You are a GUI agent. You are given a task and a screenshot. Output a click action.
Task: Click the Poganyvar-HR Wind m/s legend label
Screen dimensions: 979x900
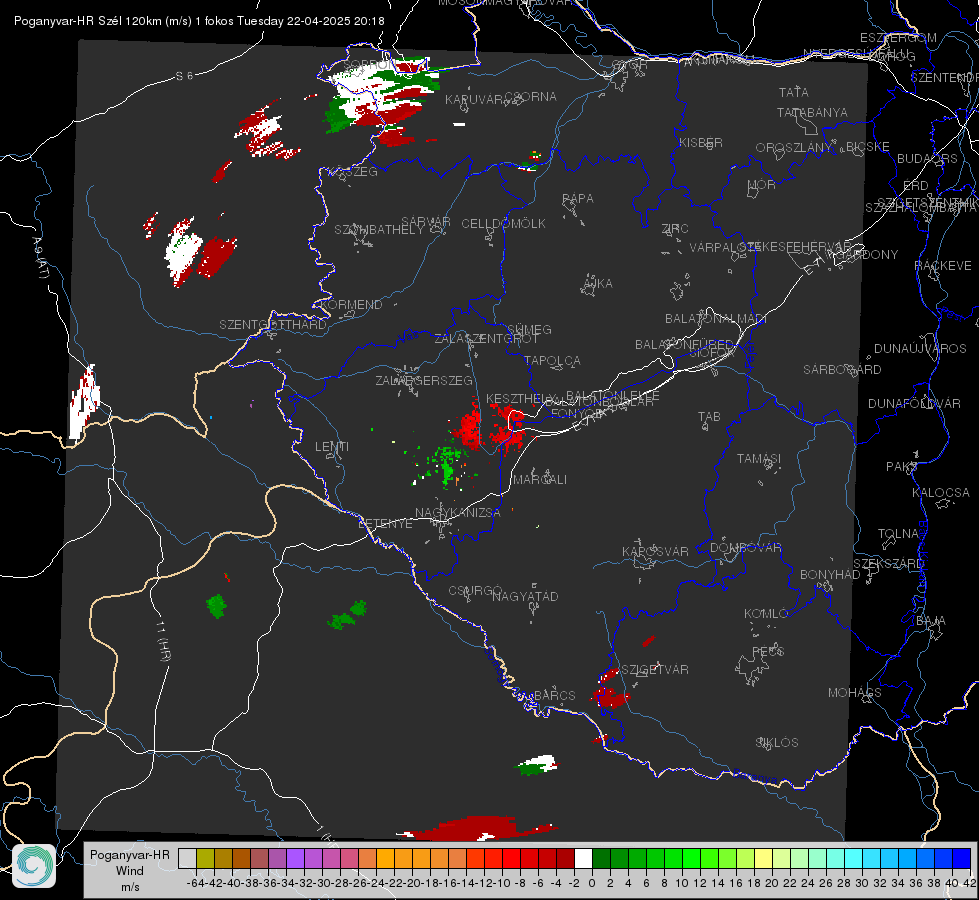click(129, 871)
